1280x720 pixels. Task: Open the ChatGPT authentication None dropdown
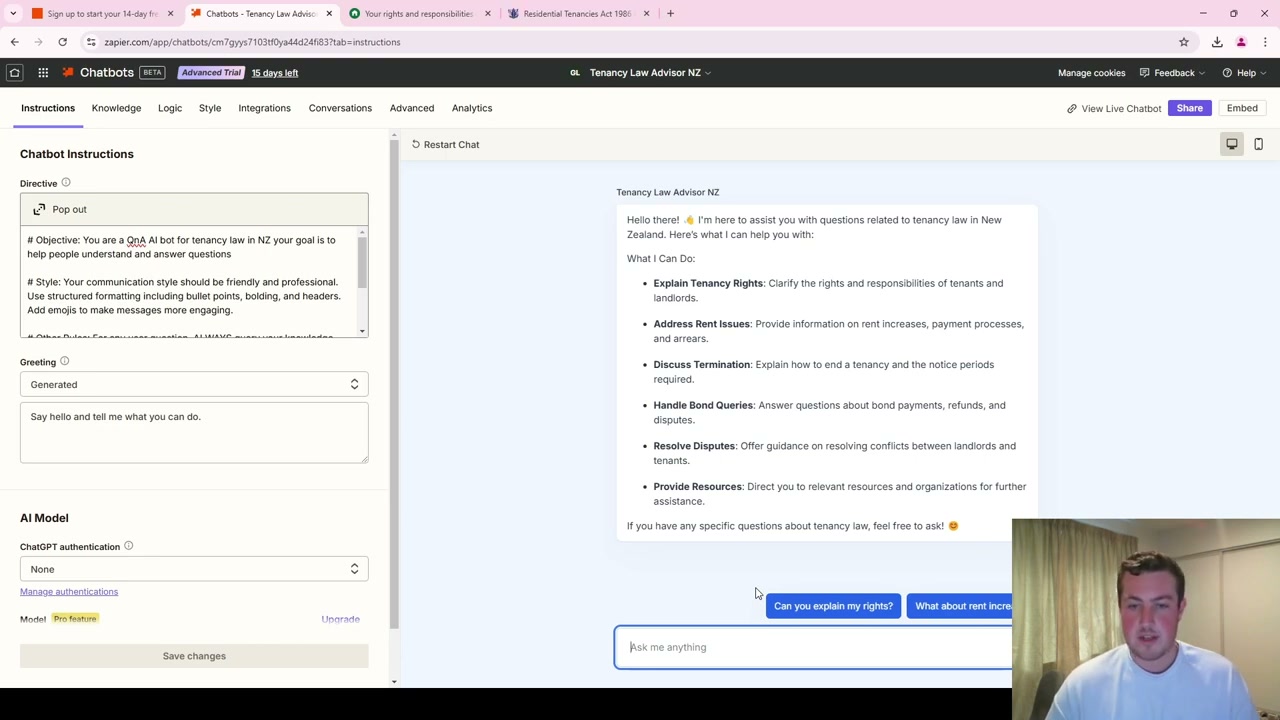[194, 569]
